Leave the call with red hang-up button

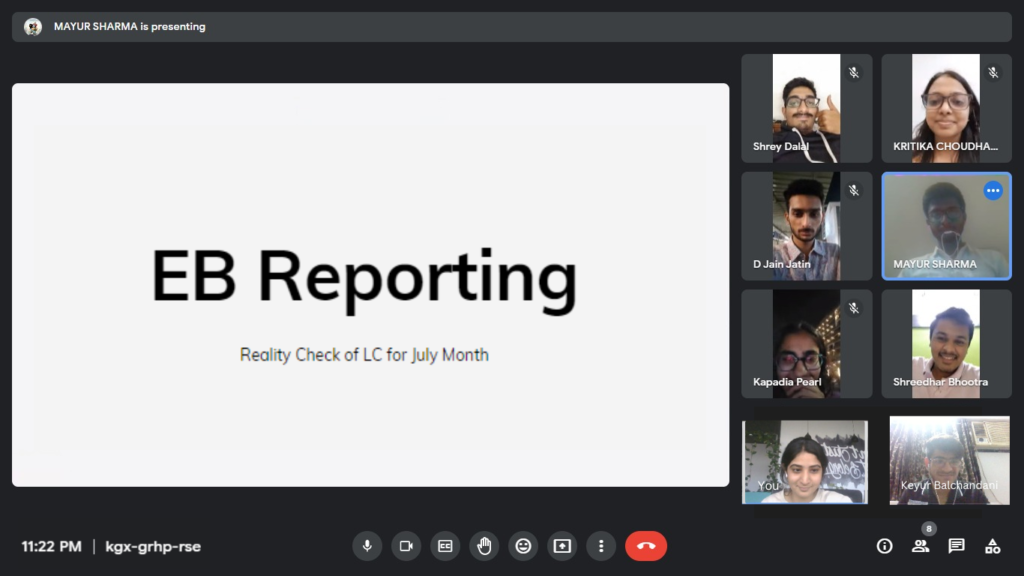646,546
